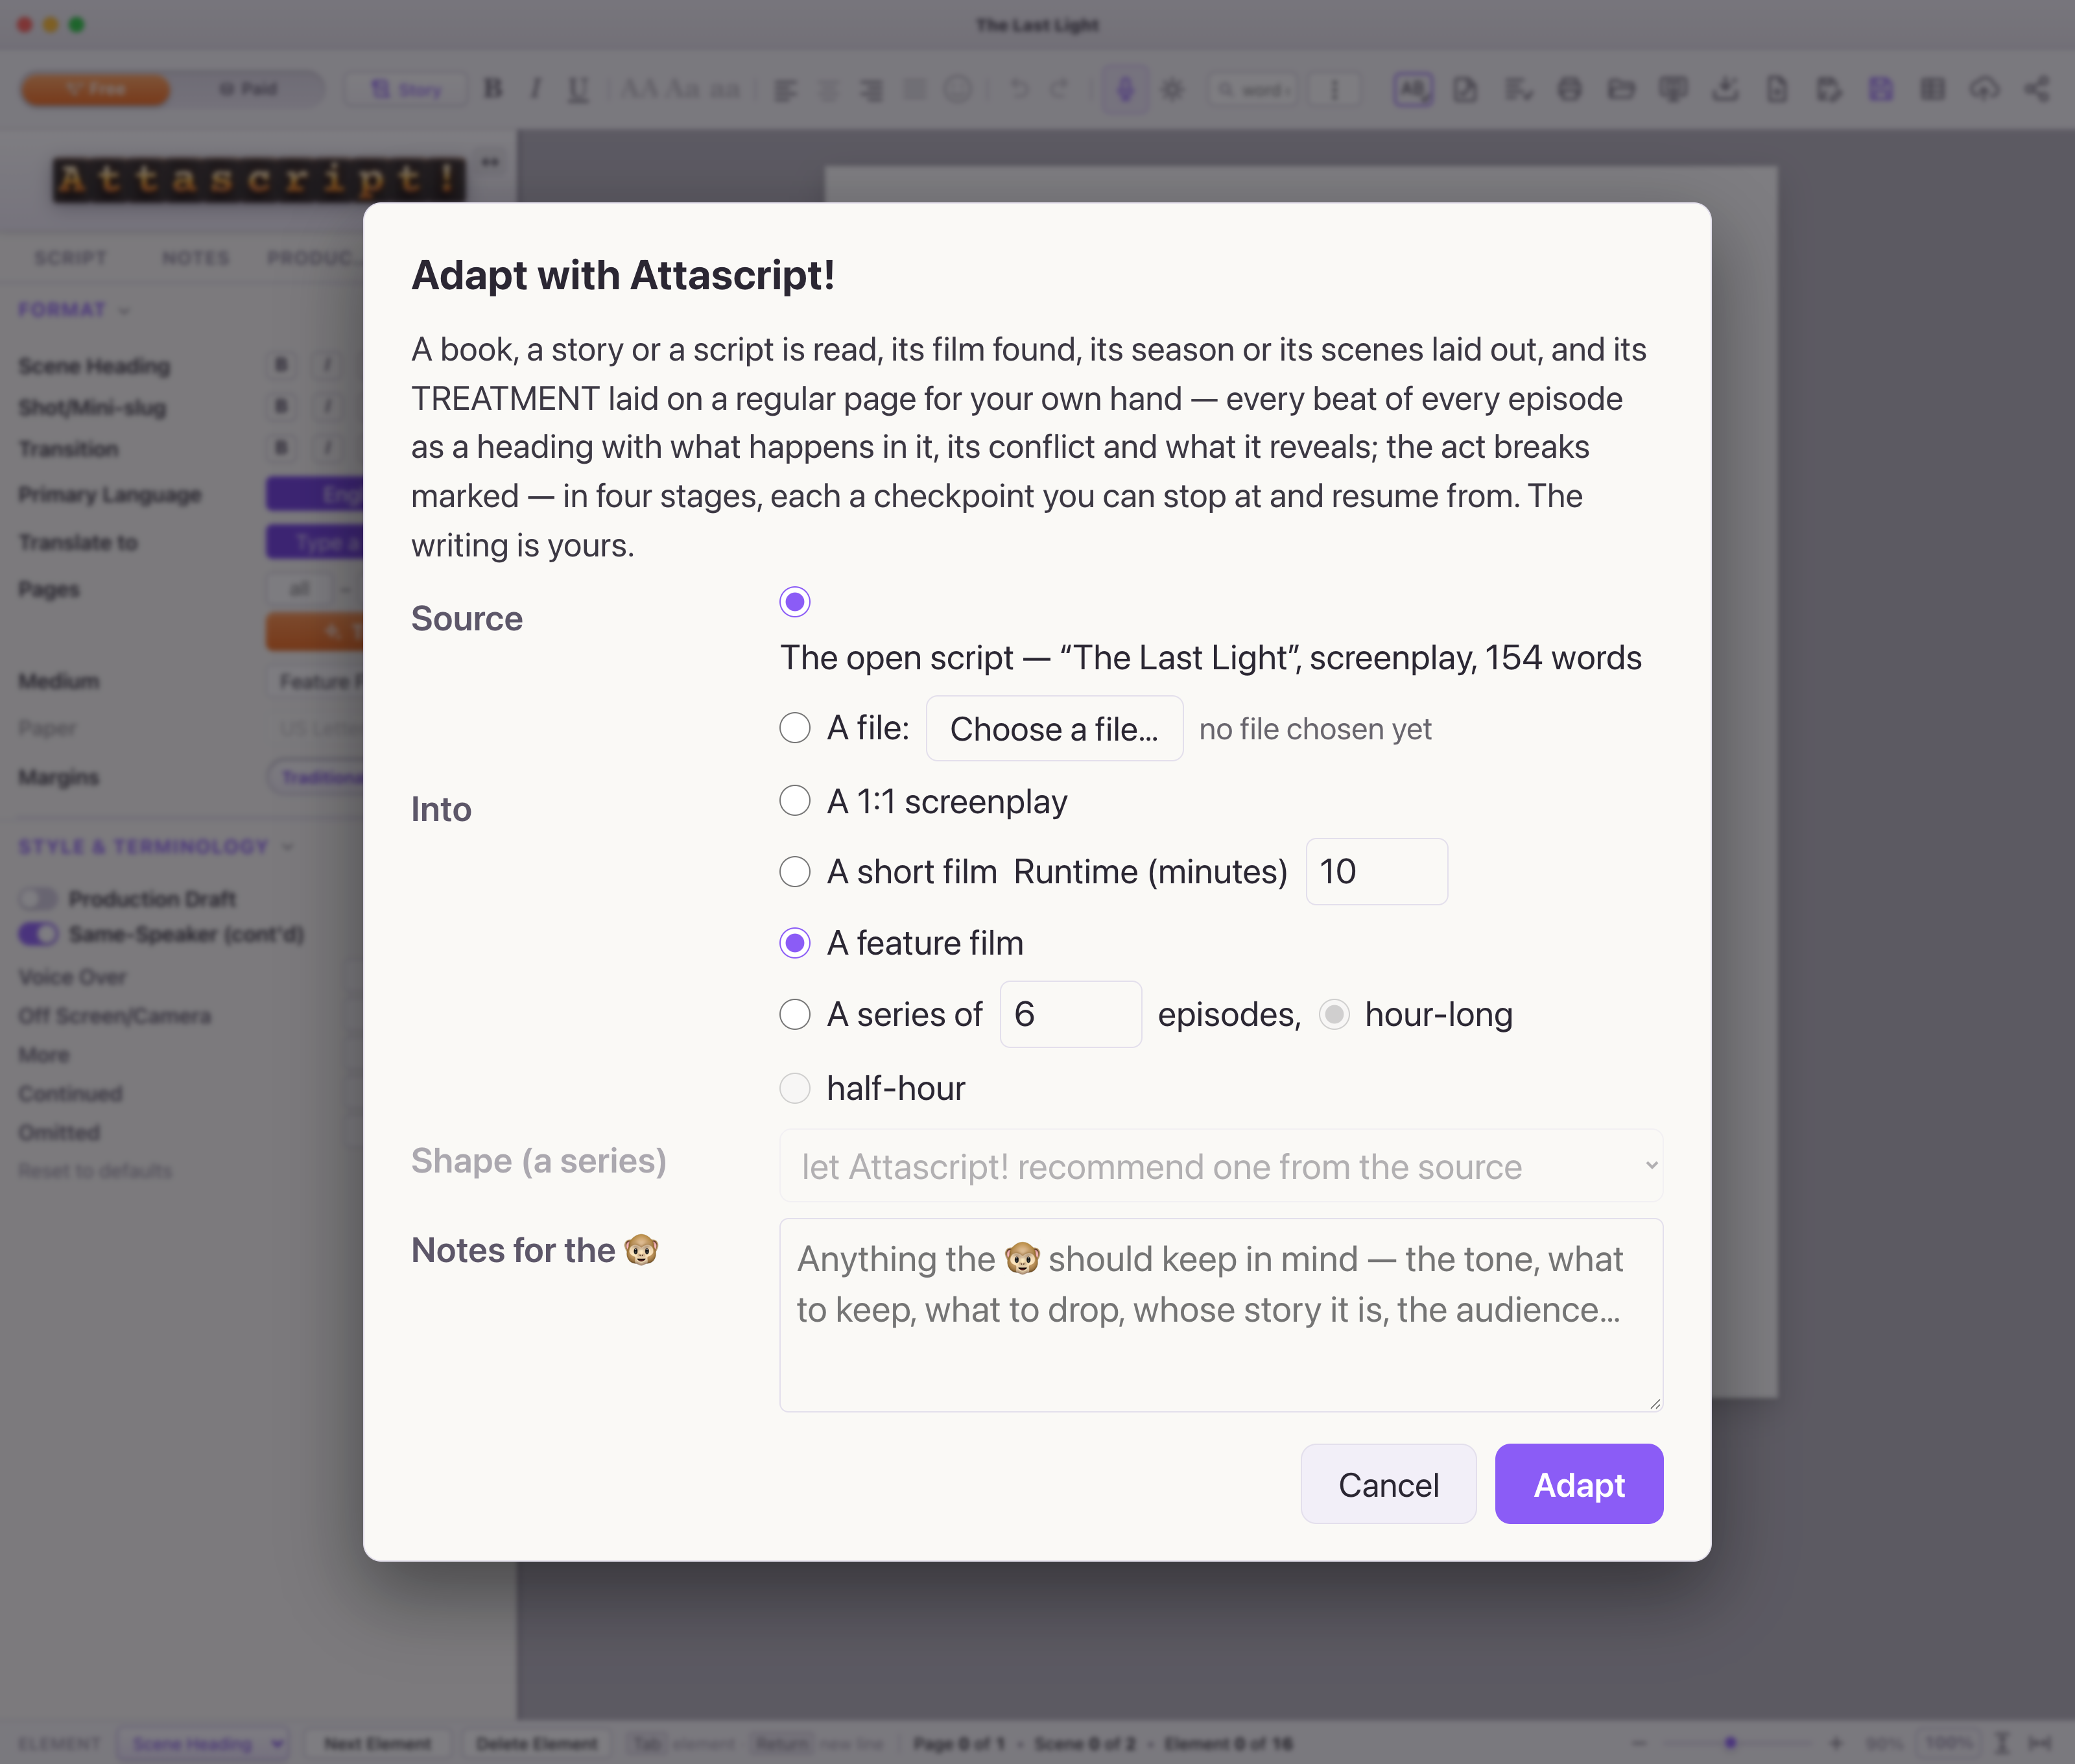Toggle italic formatting in the toolbar
The height and width of the screenshot is (1764, 2075).
(536, 89)
